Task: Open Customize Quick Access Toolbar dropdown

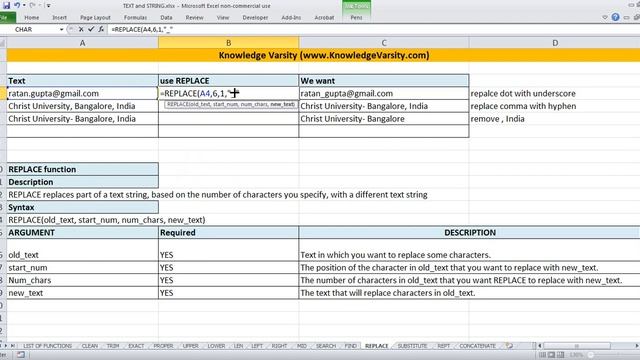Action: pos(49,6)
